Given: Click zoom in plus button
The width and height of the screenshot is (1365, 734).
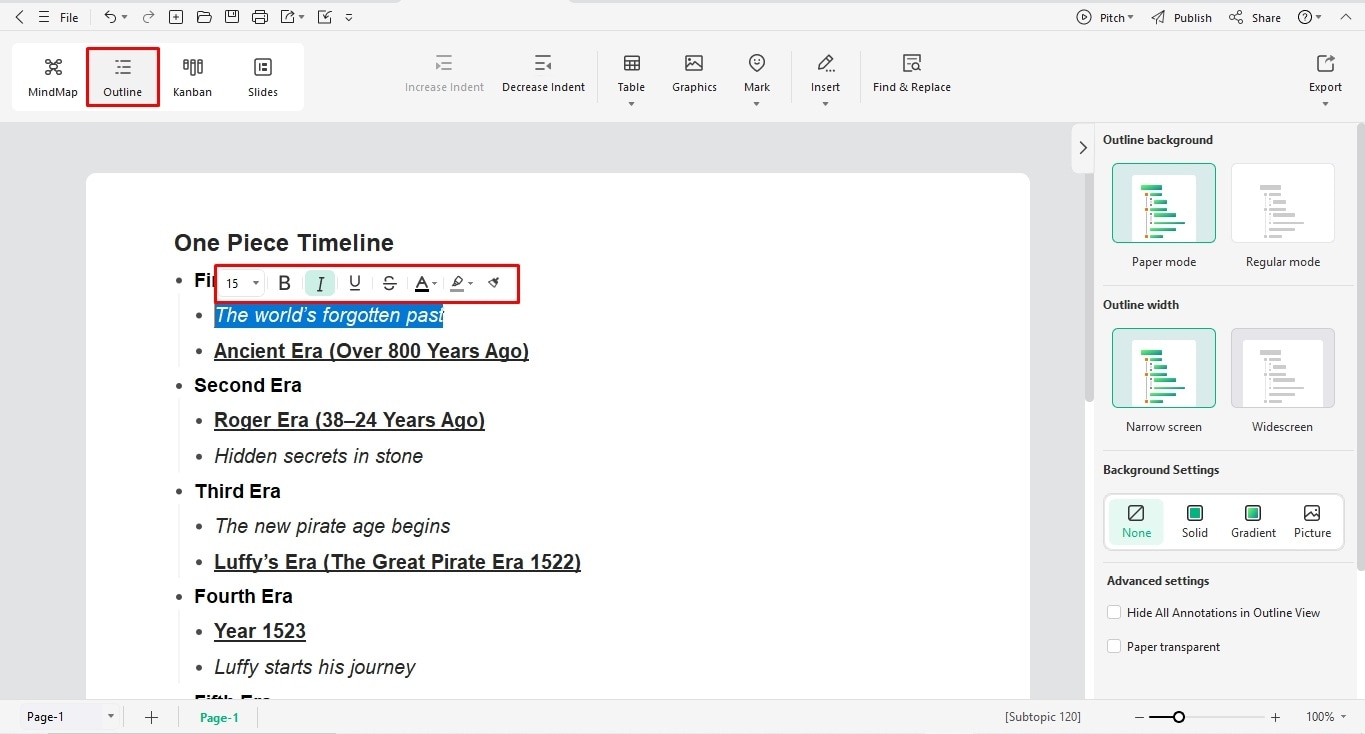Looking at the screenshot, I should 1275,717.
